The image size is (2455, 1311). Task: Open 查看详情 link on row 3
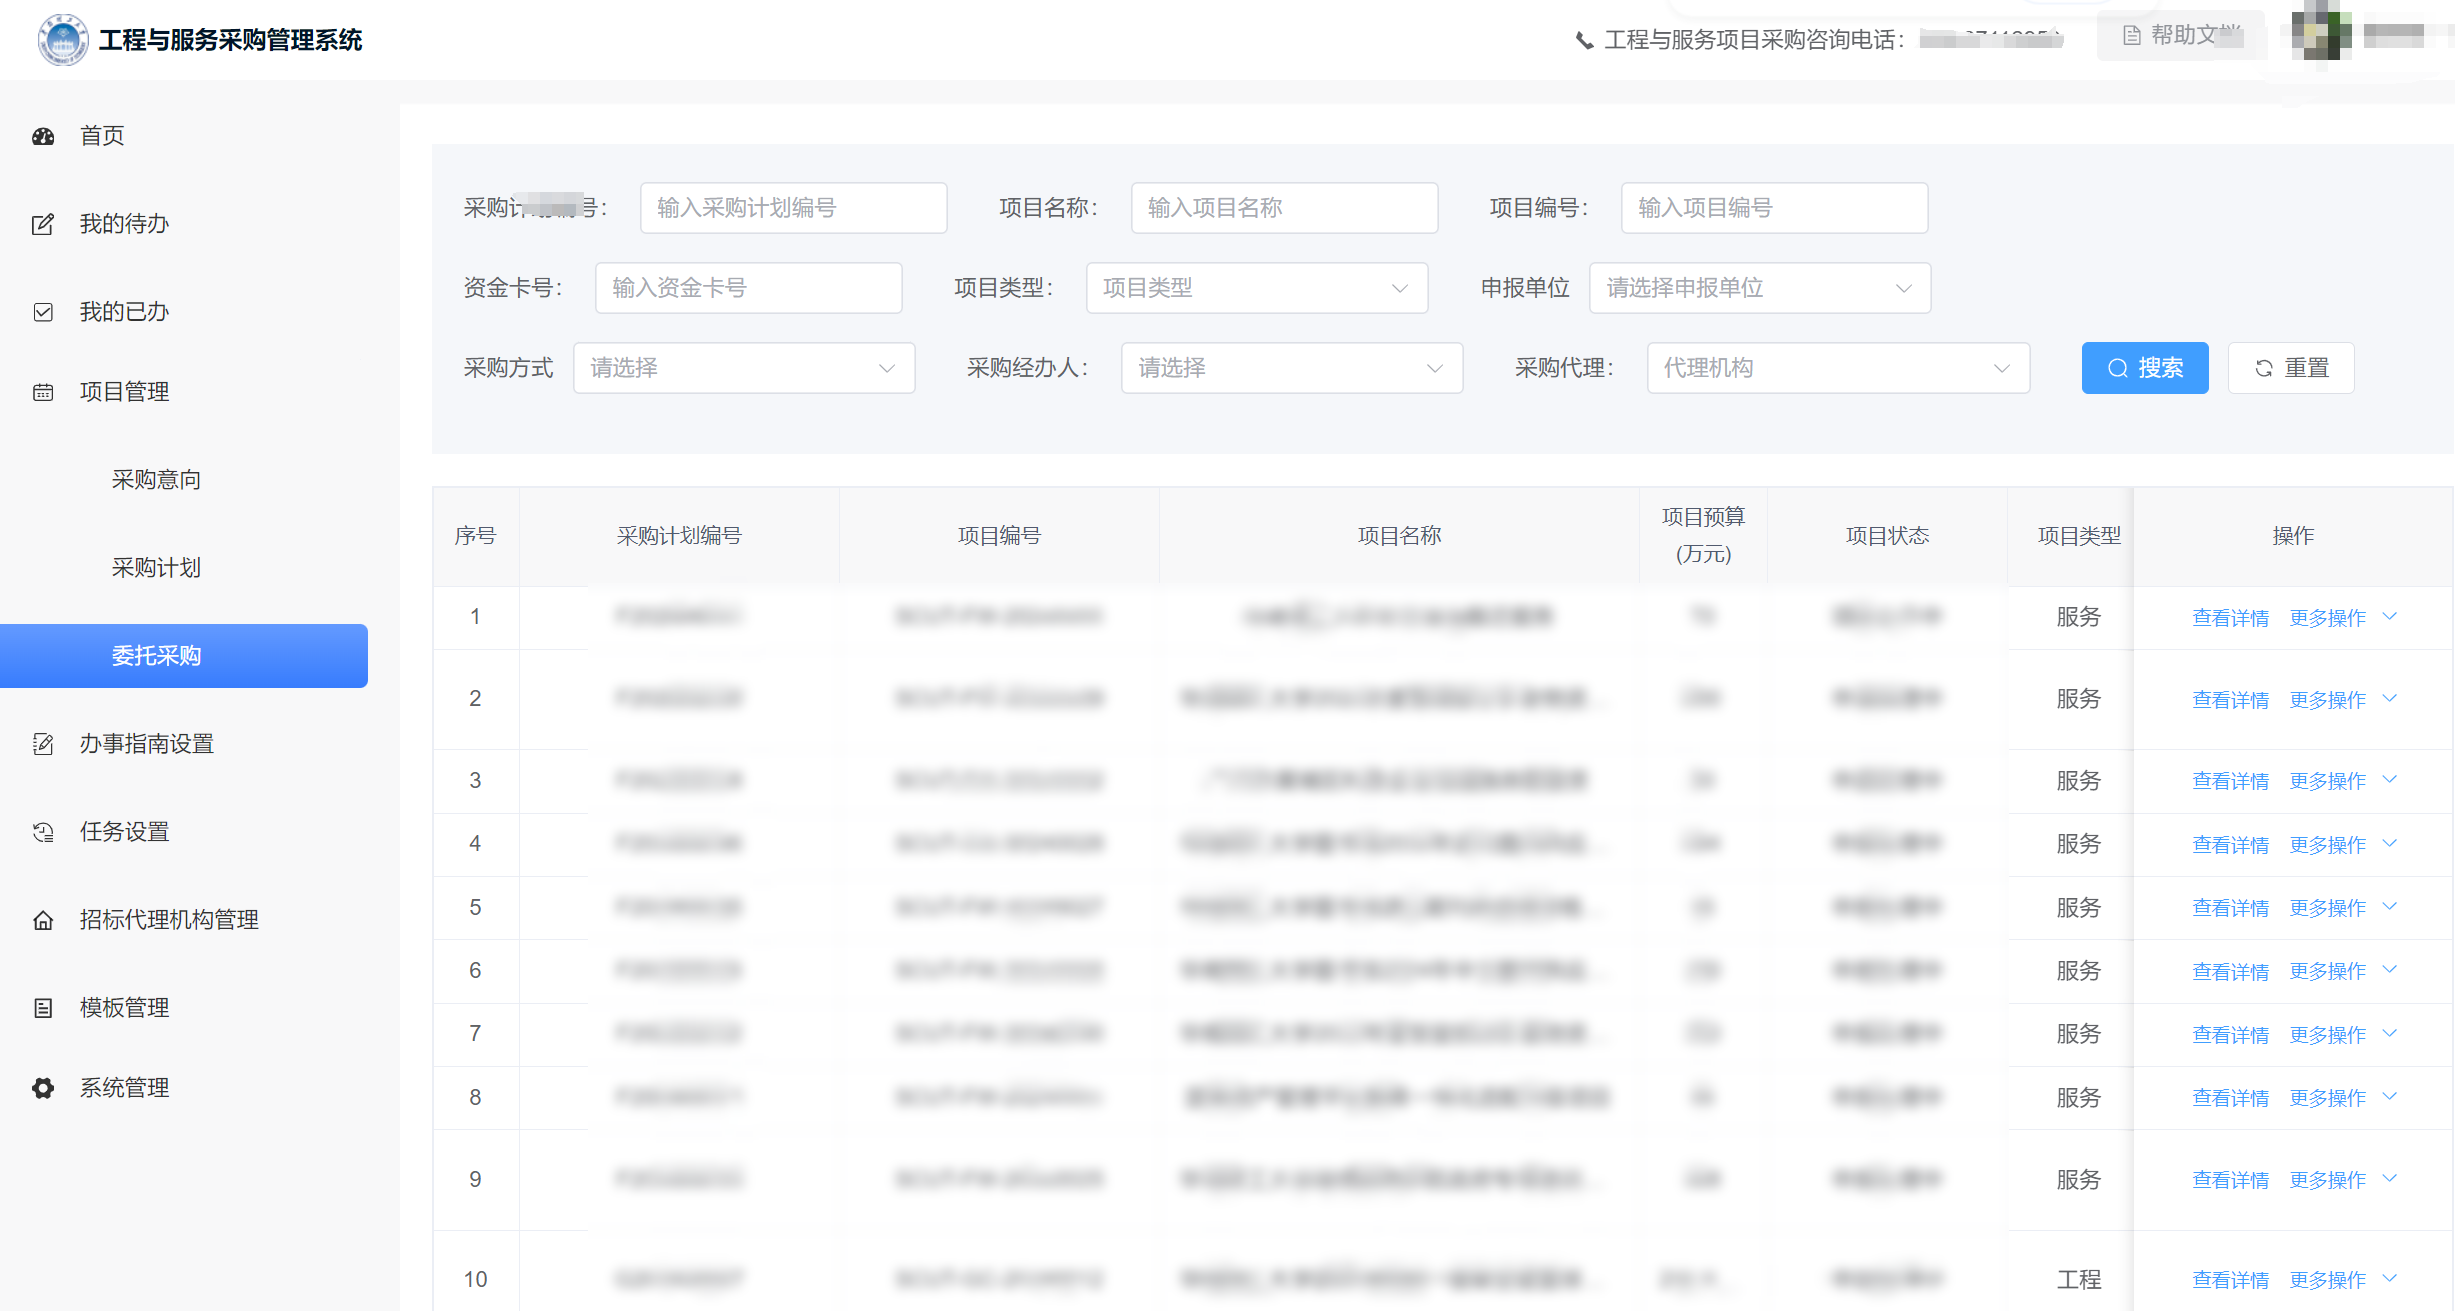(x=2231, y=781)
